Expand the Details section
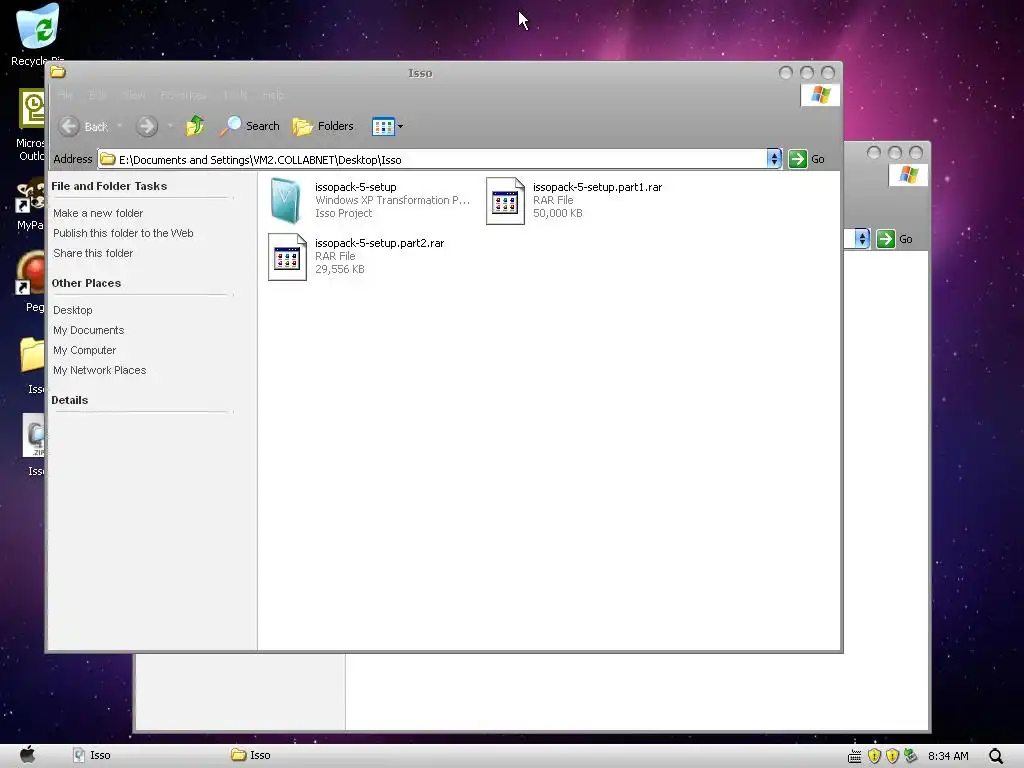 (x=69, y=400)
